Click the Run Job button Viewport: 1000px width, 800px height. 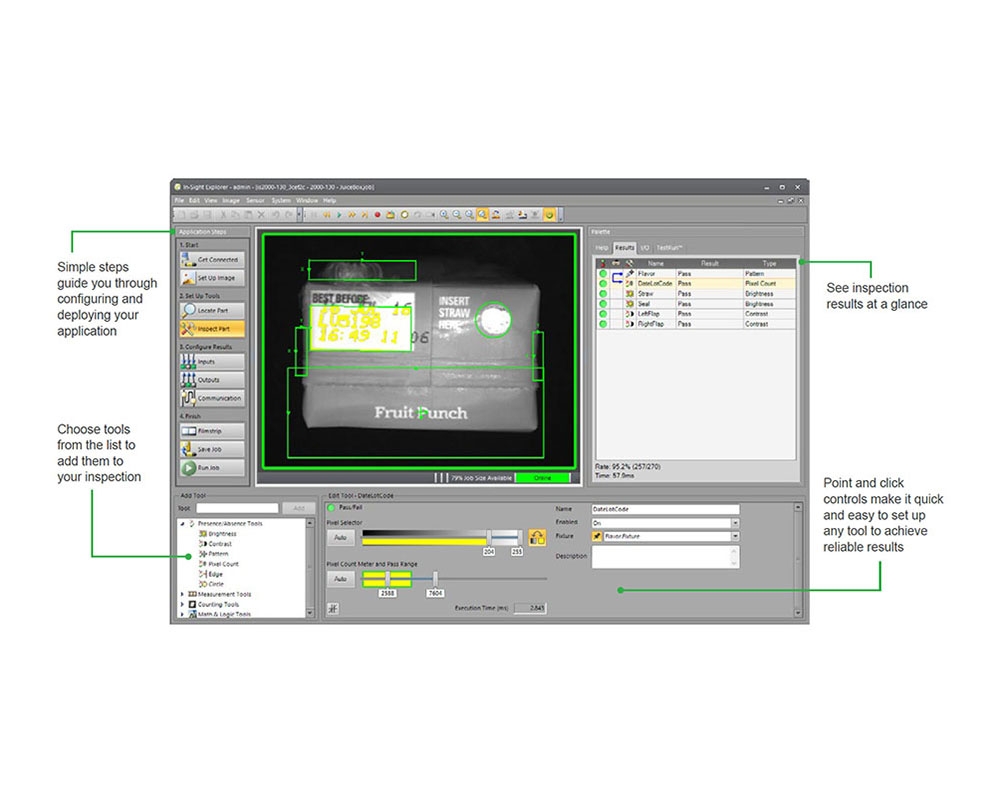coord(210,468)
